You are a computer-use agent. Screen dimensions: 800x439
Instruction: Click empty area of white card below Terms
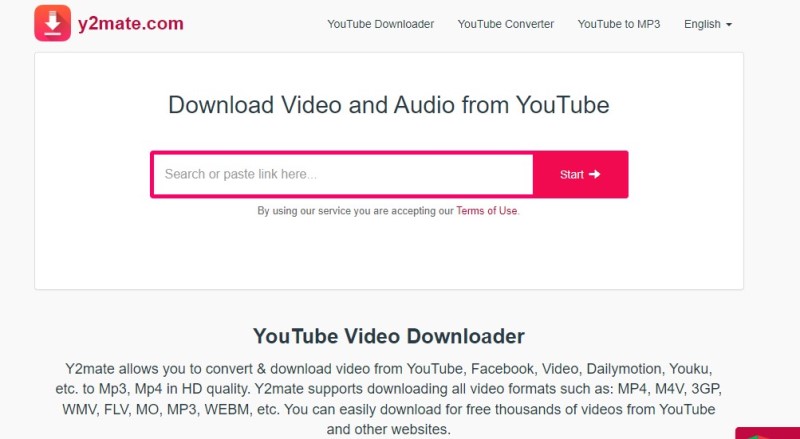[x=389, y=253]
